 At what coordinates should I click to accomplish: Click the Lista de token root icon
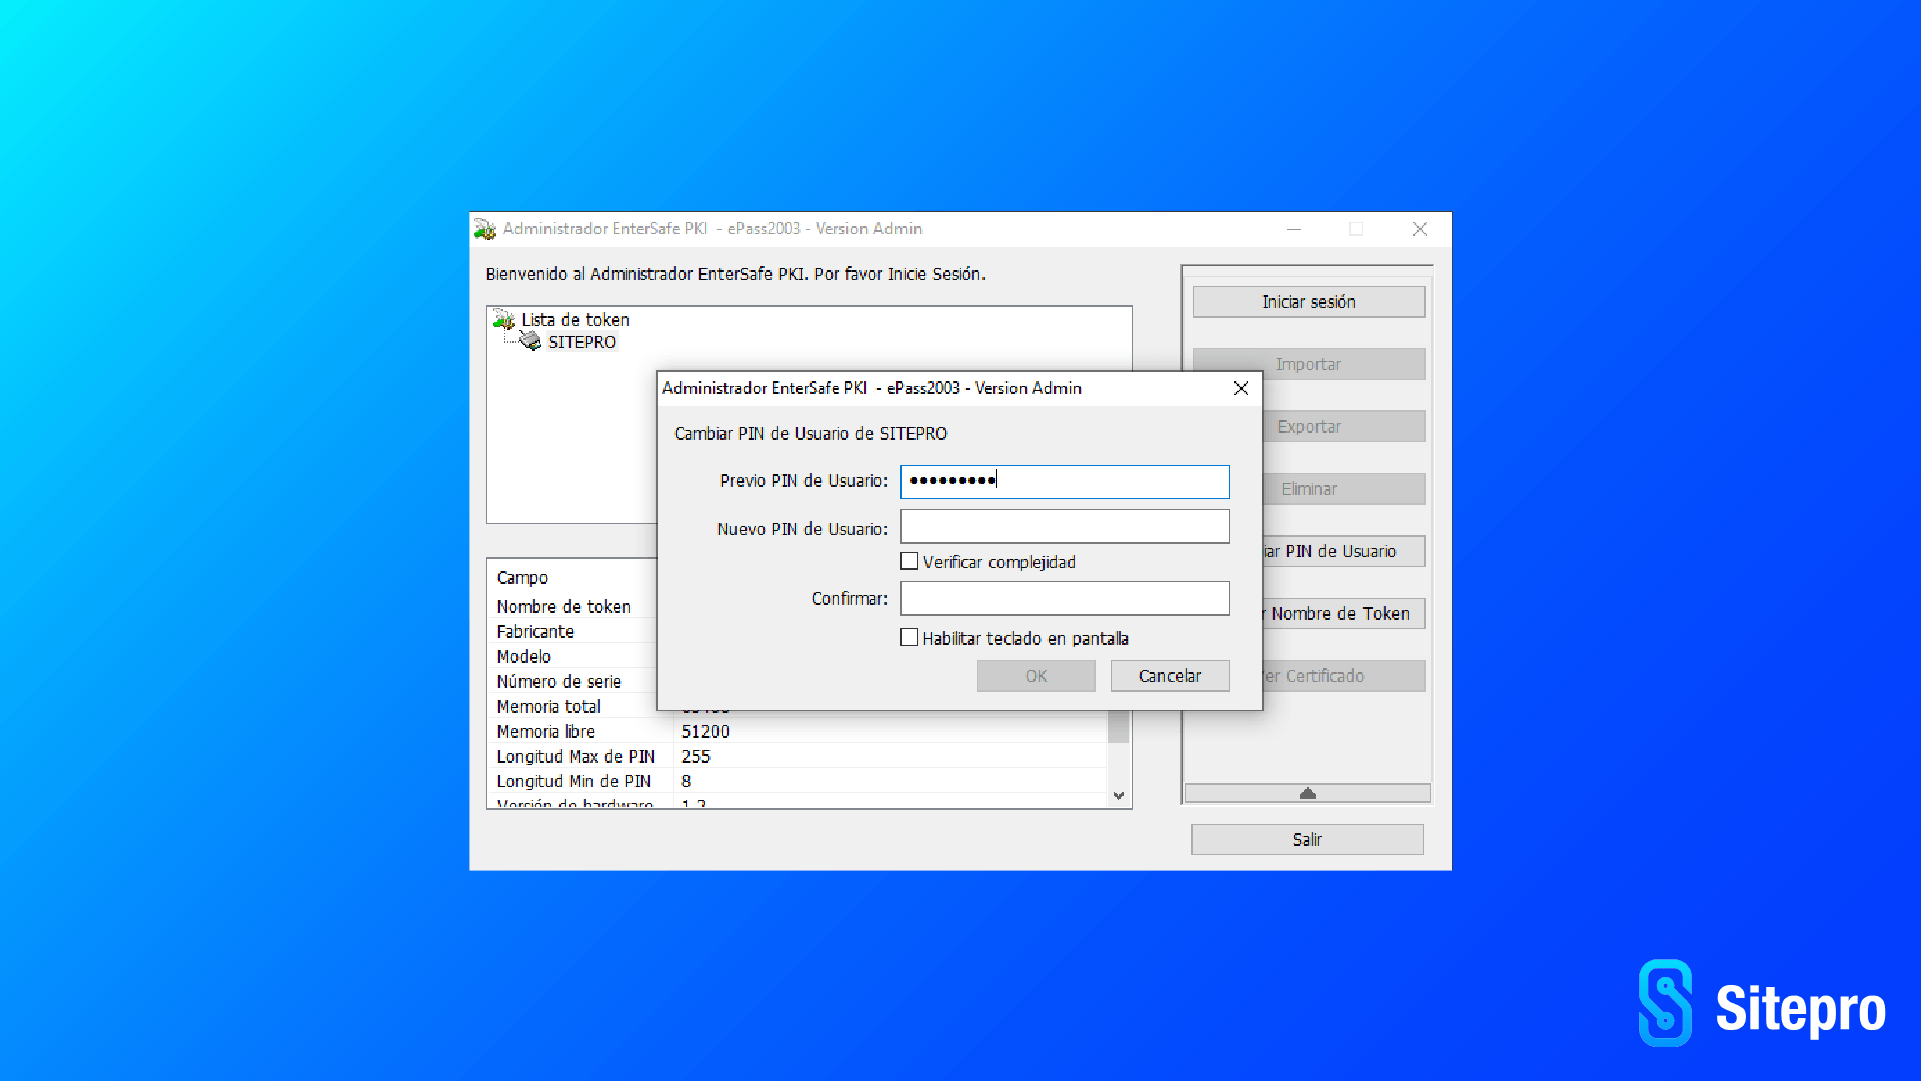click(504, 320)
